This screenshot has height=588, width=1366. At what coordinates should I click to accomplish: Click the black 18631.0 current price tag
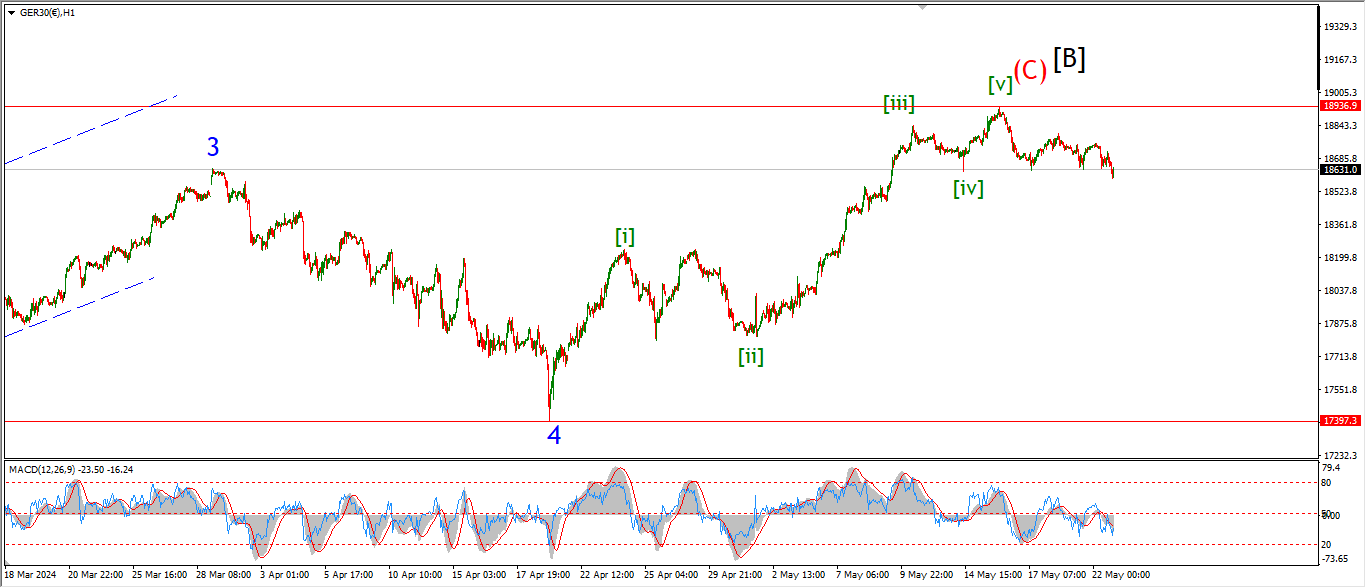pyautogui.click(x=1339, y=170)
